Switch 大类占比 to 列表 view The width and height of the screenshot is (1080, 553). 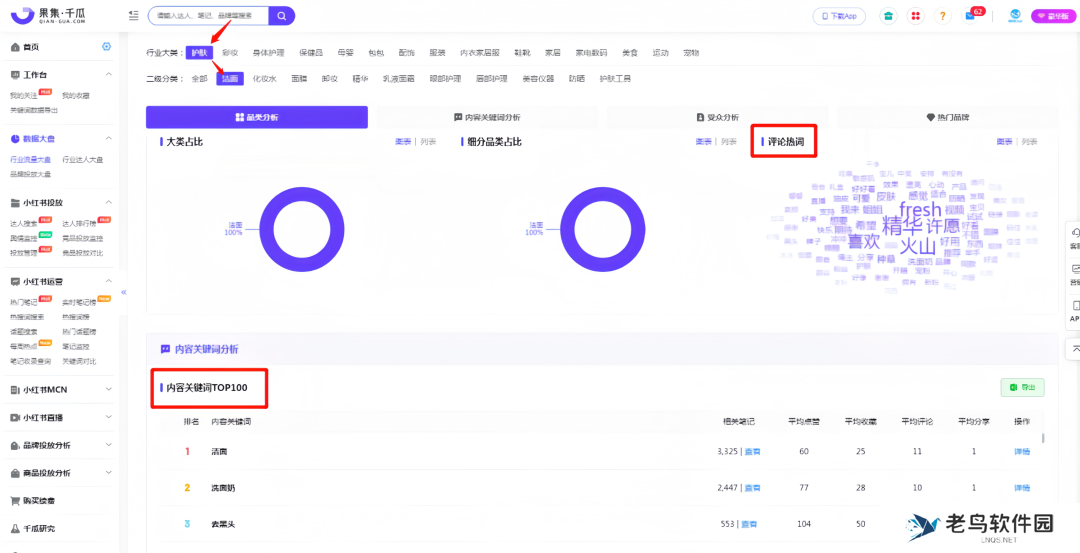[x=428, y=142]
